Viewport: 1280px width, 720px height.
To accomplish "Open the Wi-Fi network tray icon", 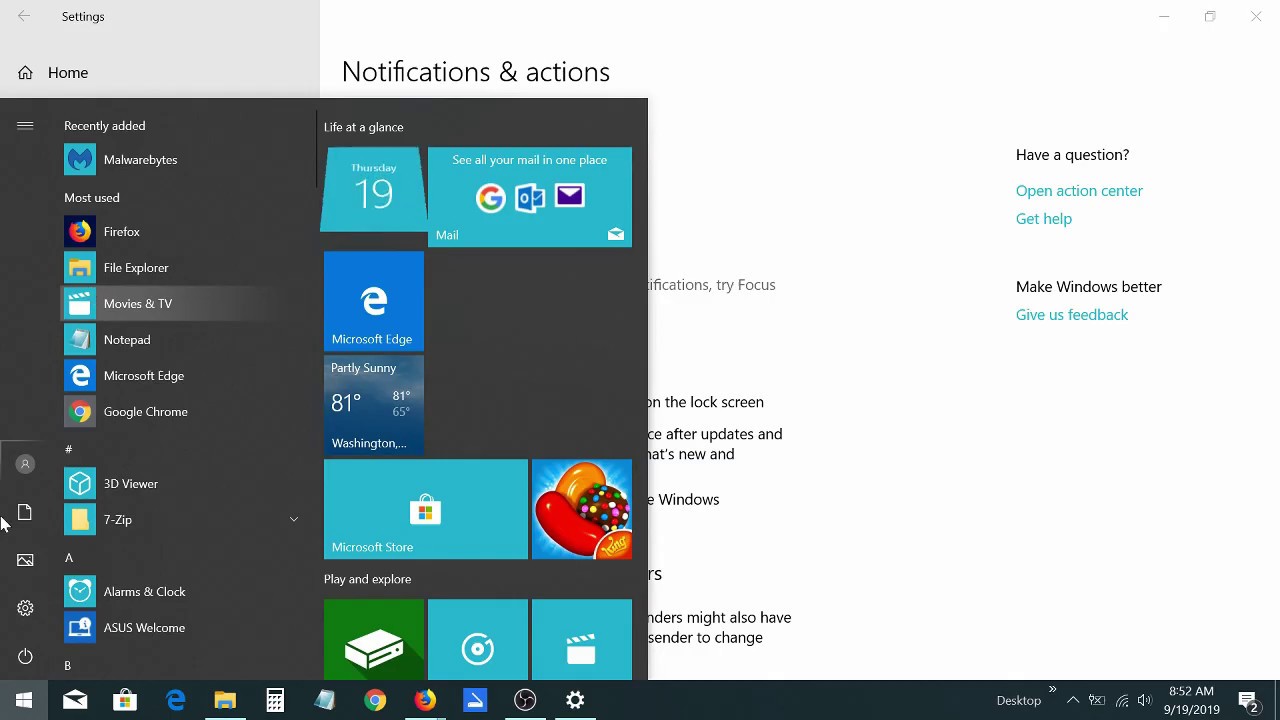I will click(x=1122, y=700).
